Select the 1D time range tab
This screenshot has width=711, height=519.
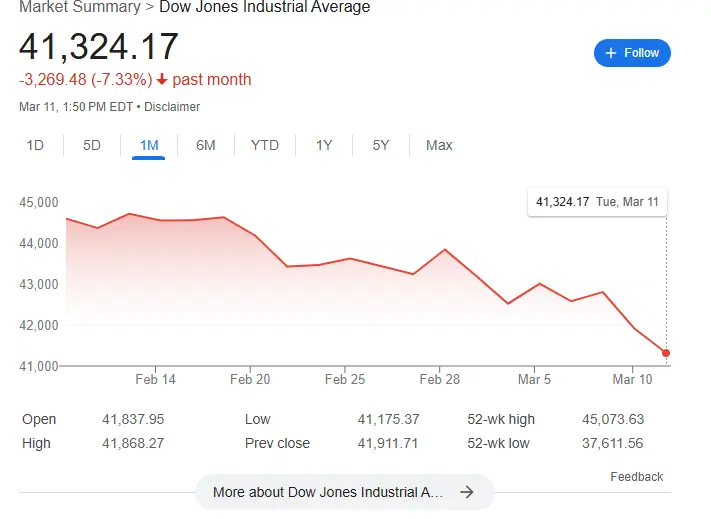point(35,145)
